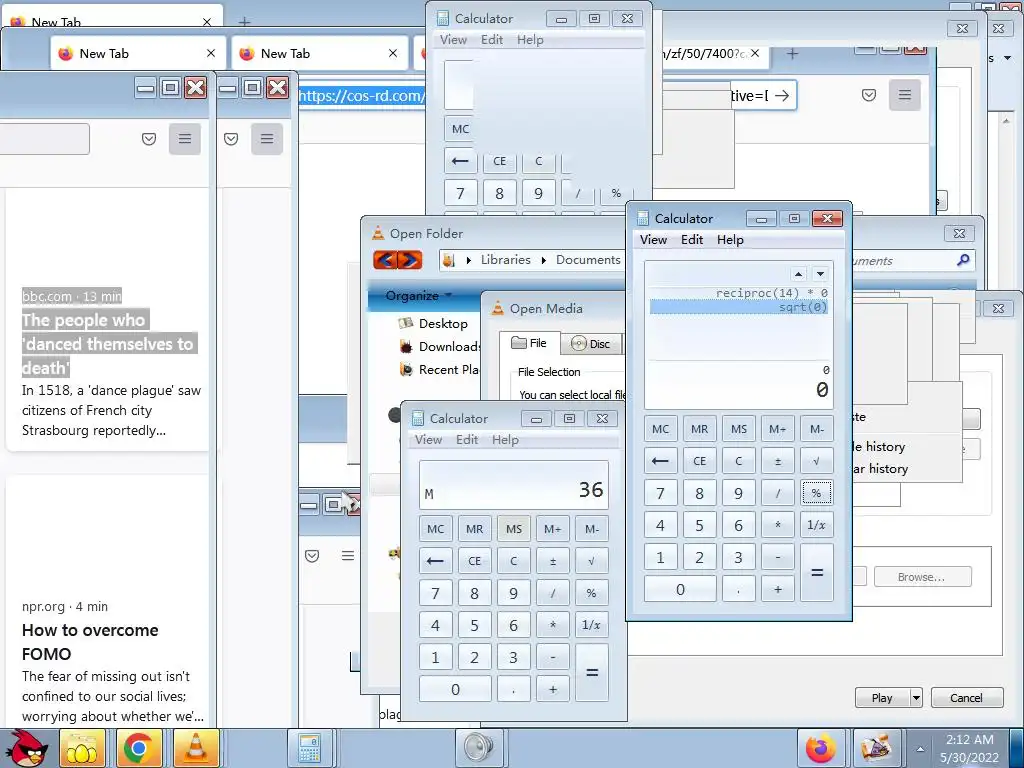Open the View menu of the active Calculator
This screenshot has width=1024, height=768.
pos(653,240)
